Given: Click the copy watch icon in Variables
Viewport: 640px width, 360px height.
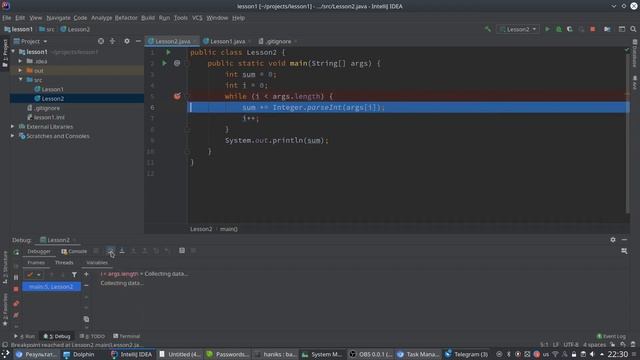Looking at the screenshot, I should point(86,319).
